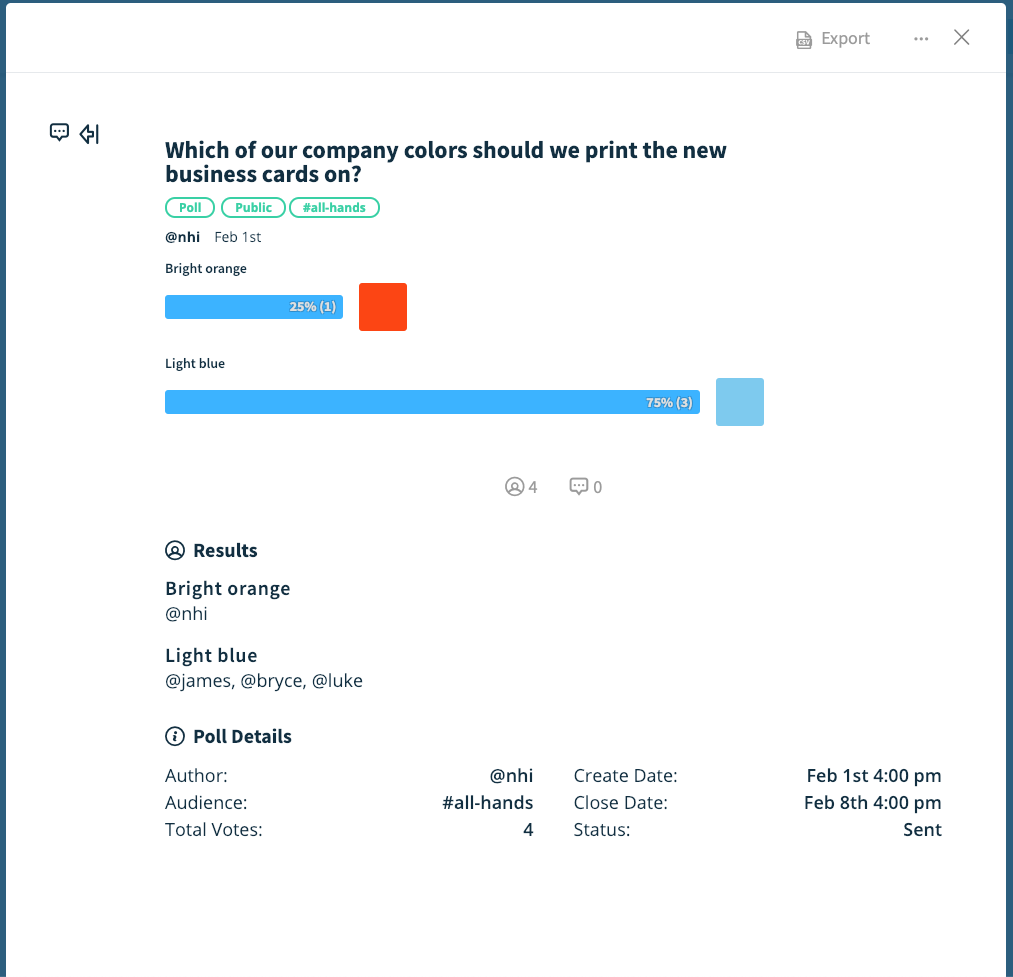Image resolution: width=1013 pixels, height=977 pixels.
Task: Click the collapse panel arrow icon
Action: (90, 133)
